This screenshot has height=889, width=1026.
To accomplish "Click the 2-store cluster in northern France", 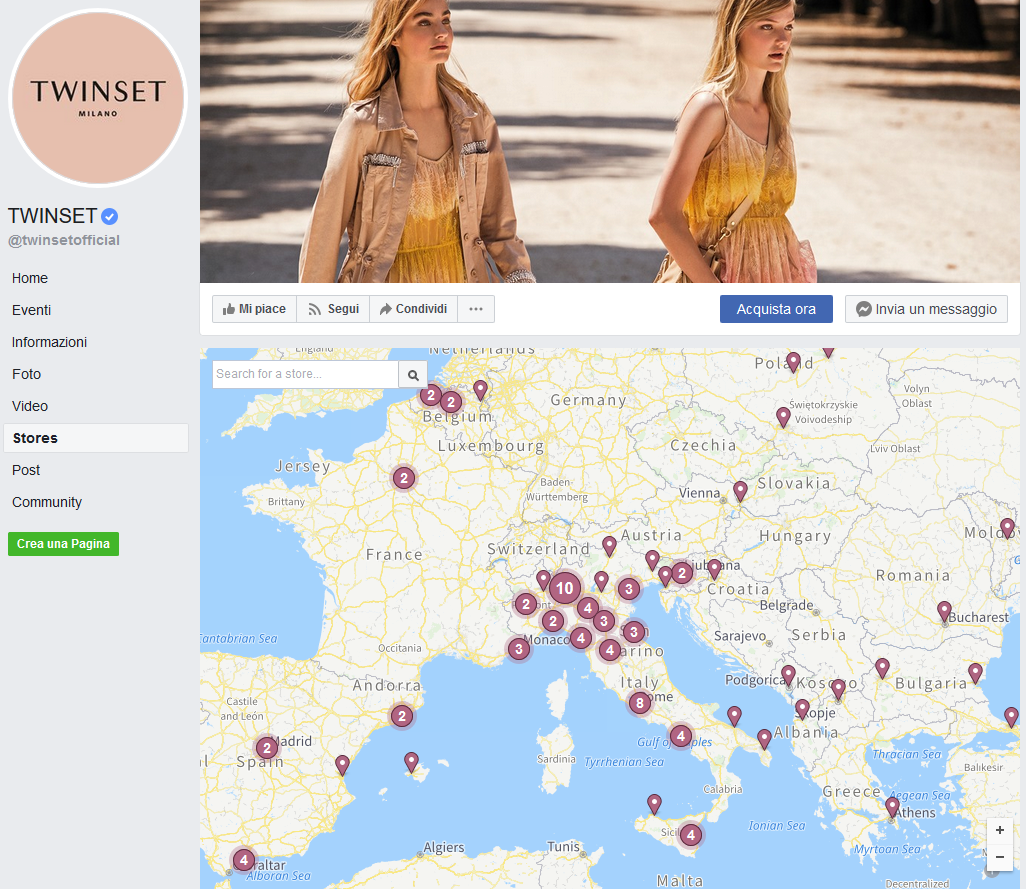I will [404, 478].
